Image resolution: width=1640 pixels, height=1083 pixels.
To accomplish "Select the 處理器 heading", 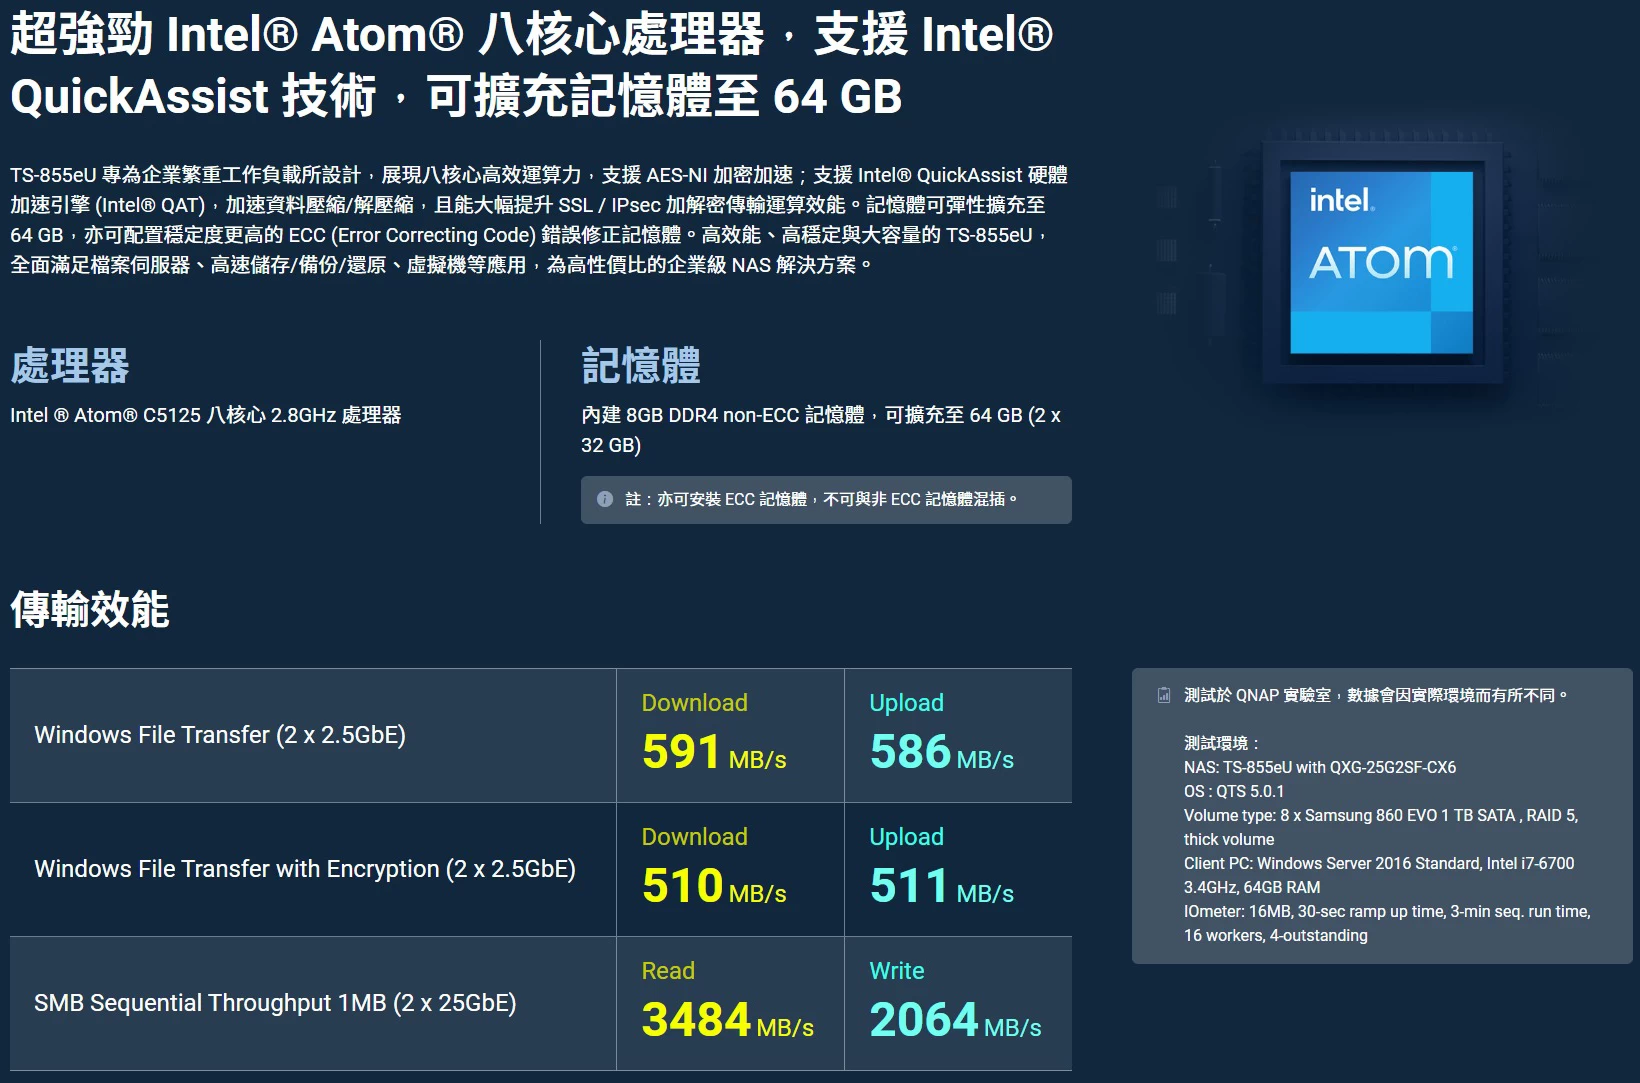I will pos(70,366).
